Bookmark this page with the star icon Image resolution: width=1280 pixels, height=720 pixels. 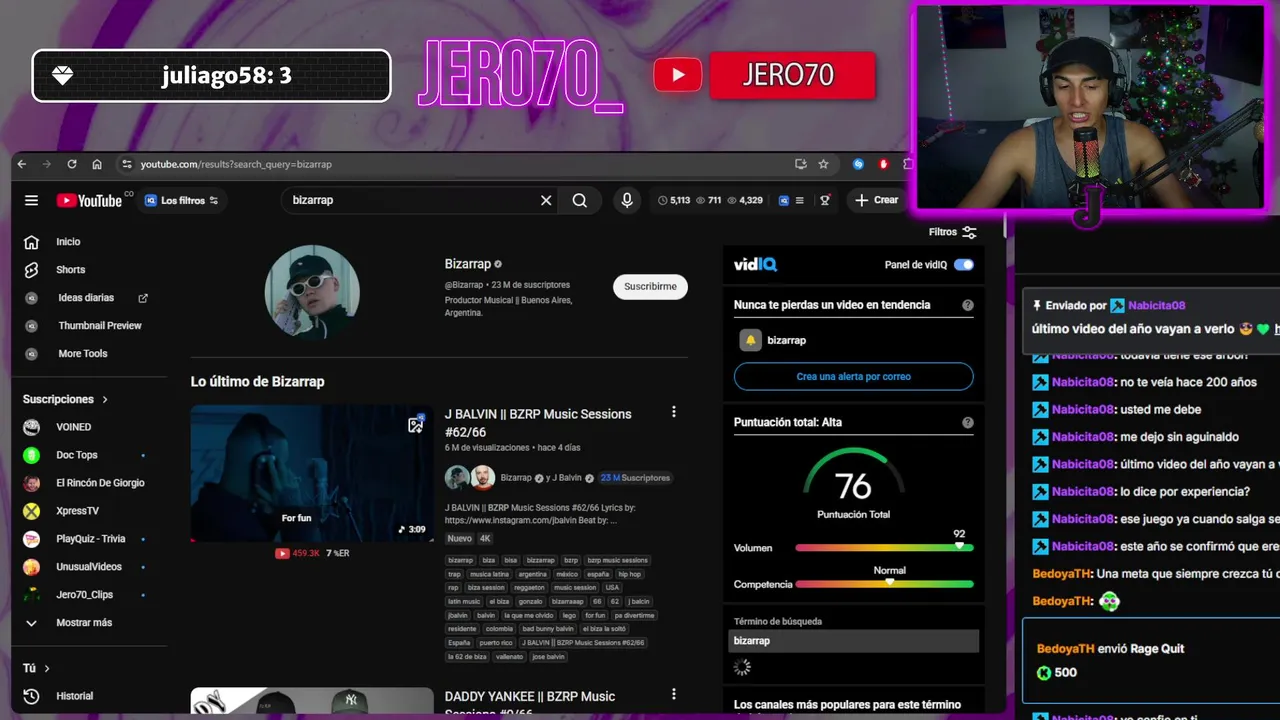click(823, 164)
